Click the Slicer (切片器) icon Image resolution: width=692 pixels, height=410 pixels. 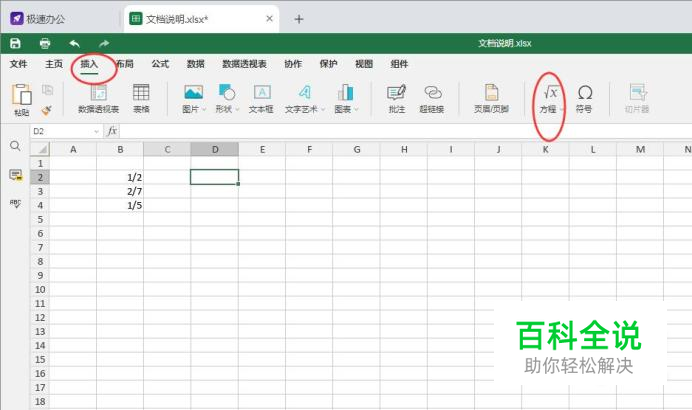[x=638, y=92]
